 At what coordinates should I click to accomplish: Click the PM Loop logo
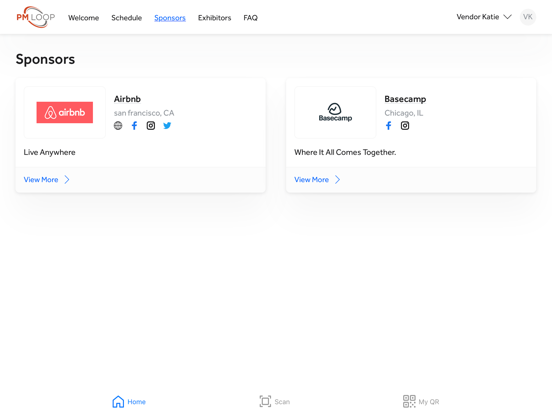36,17
